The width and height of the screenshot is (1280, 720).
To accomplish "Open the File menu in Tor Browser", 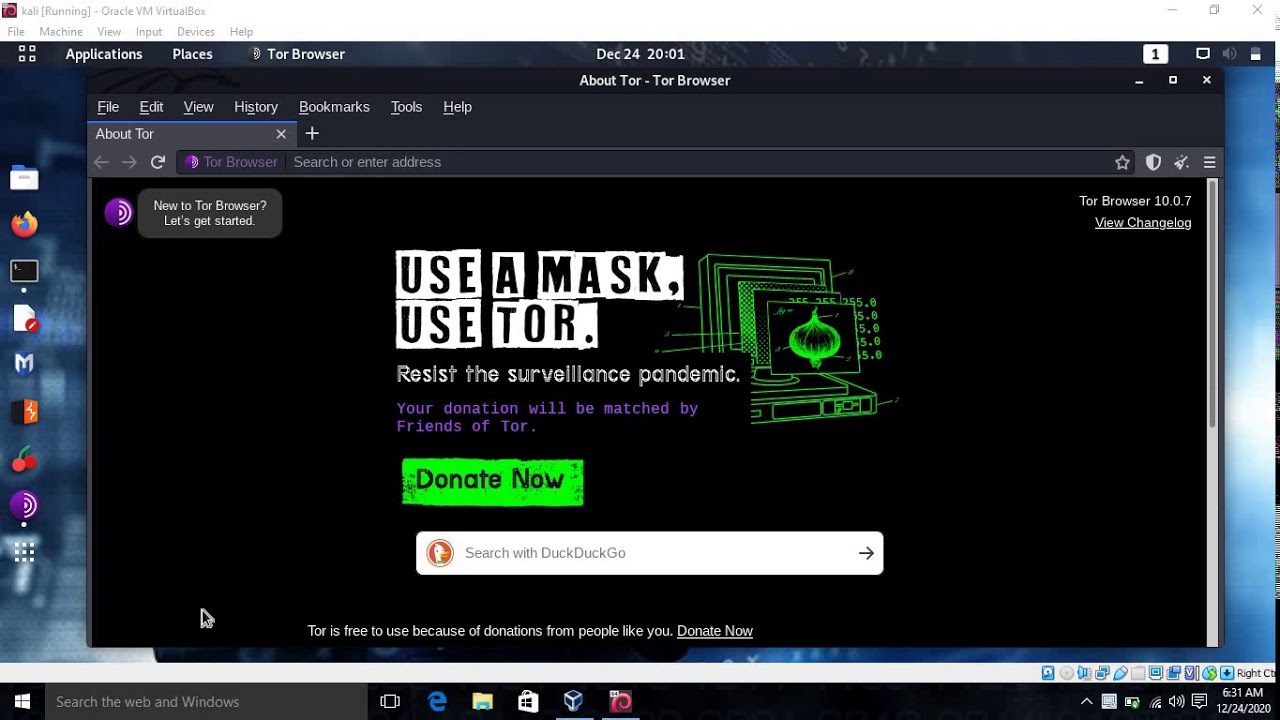I will pos(108,107).
